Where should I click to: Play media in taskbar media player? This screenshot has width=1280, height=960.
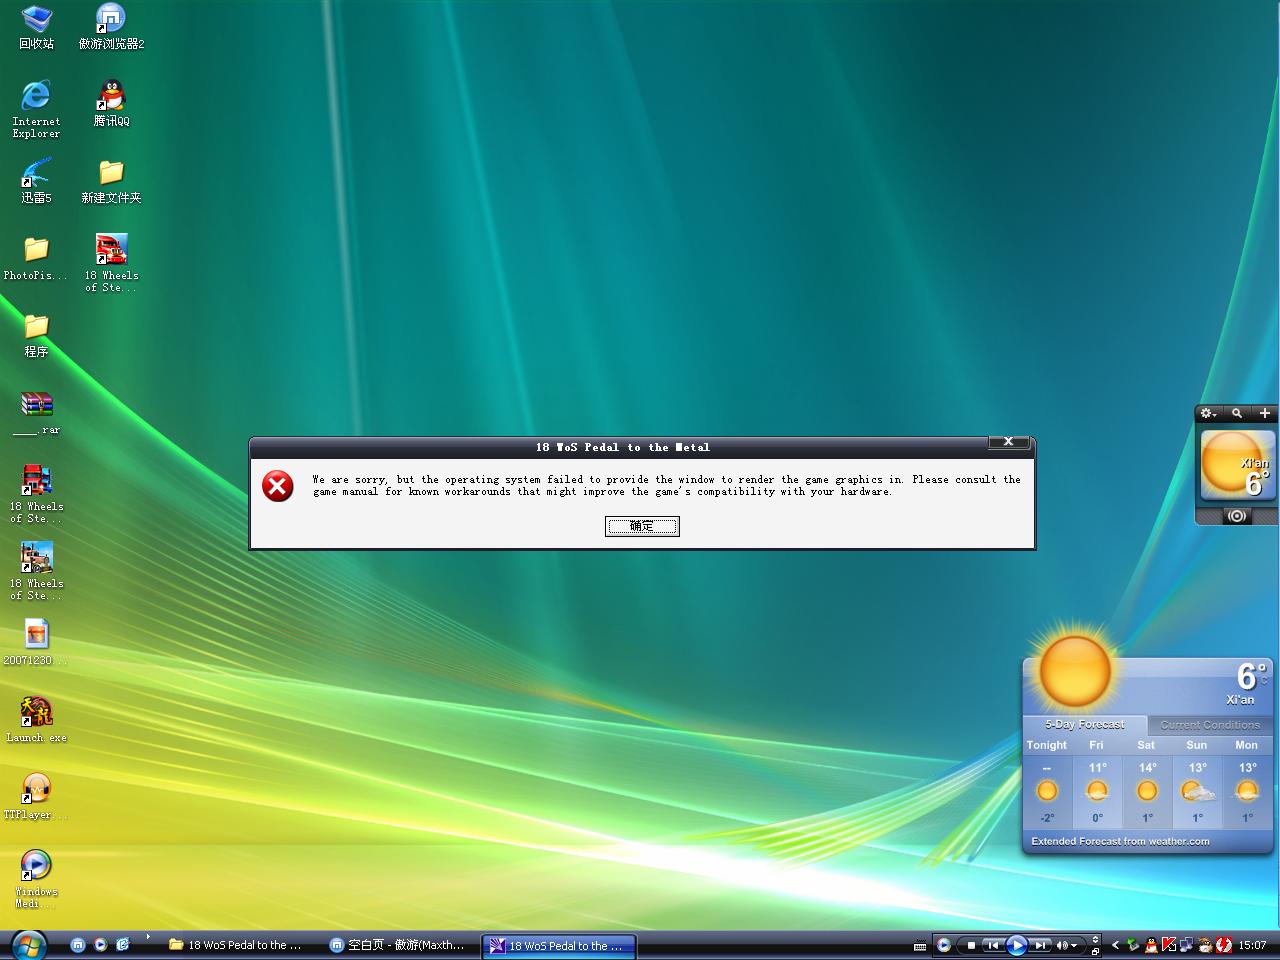(x=1016, y=945)
